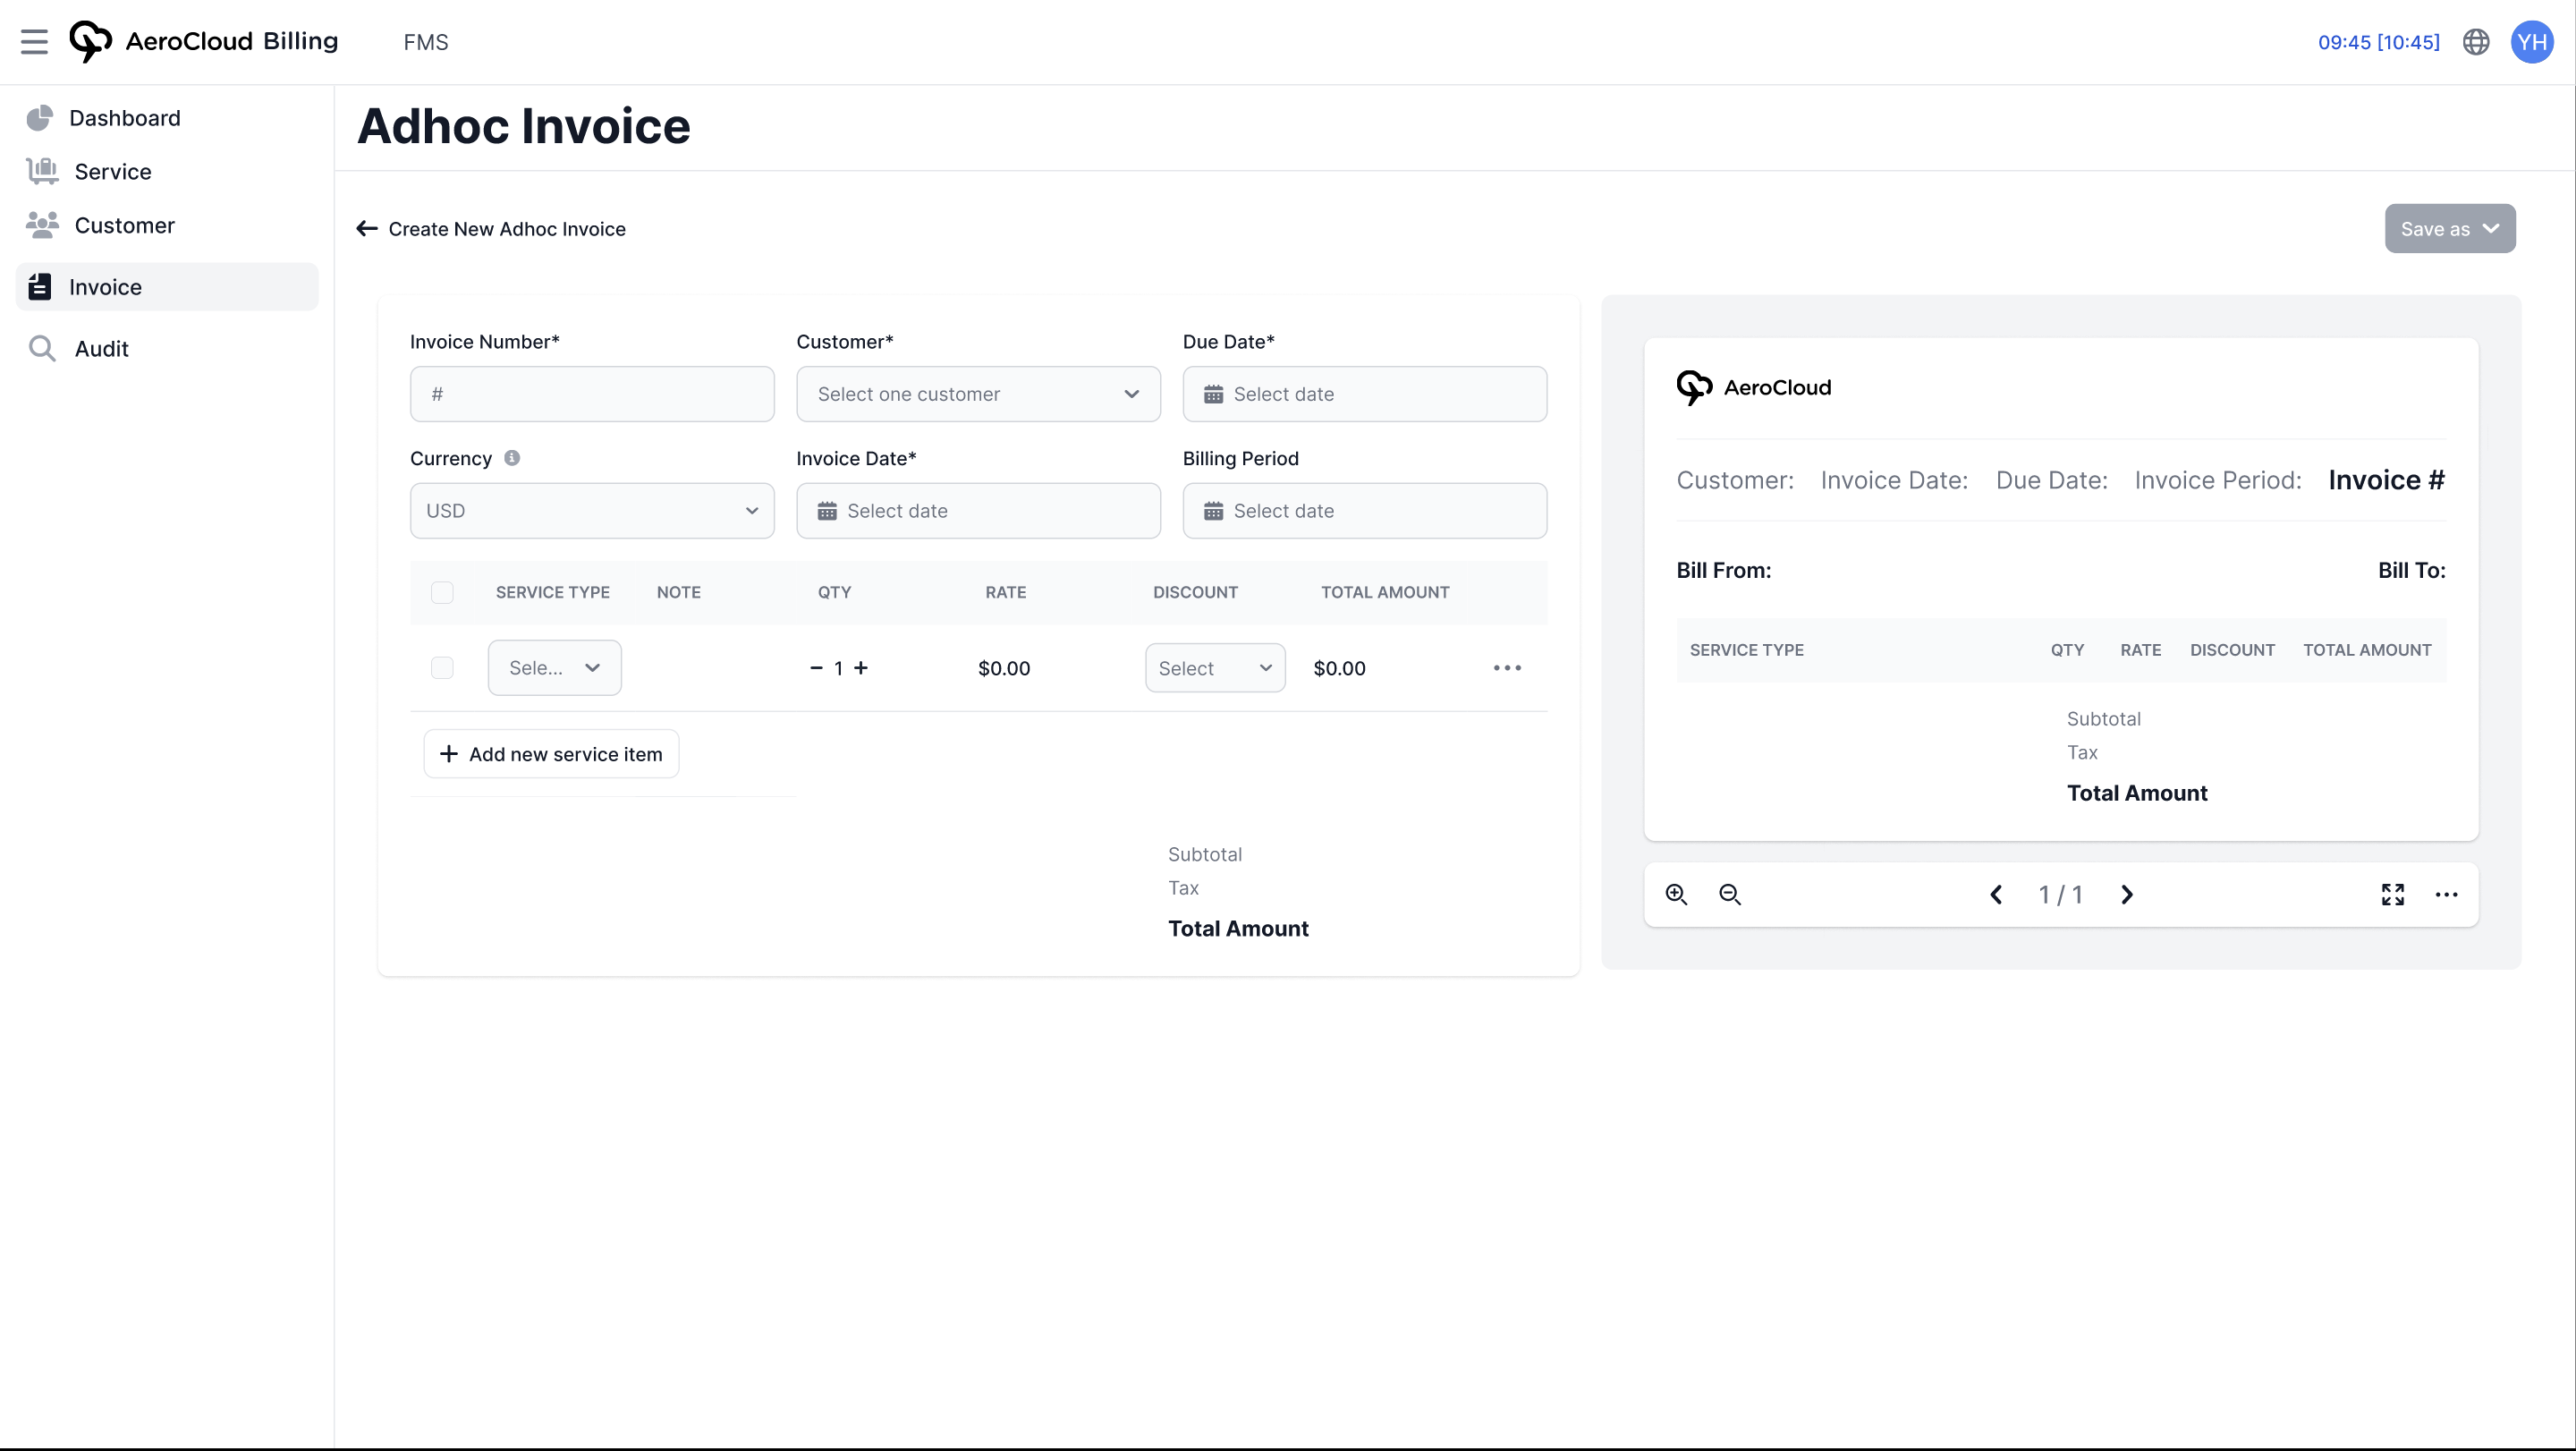
Task: Zoom in on invoice preview
Action: 1676,895
